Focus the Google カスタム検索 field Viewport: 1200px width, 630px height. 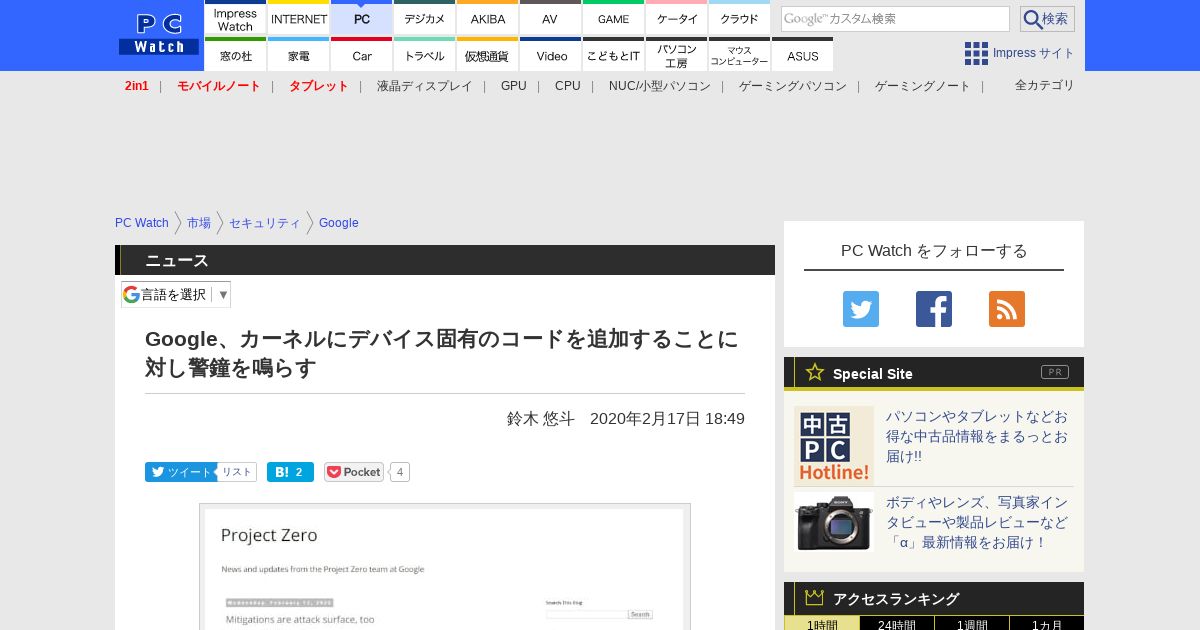[895, 19]
